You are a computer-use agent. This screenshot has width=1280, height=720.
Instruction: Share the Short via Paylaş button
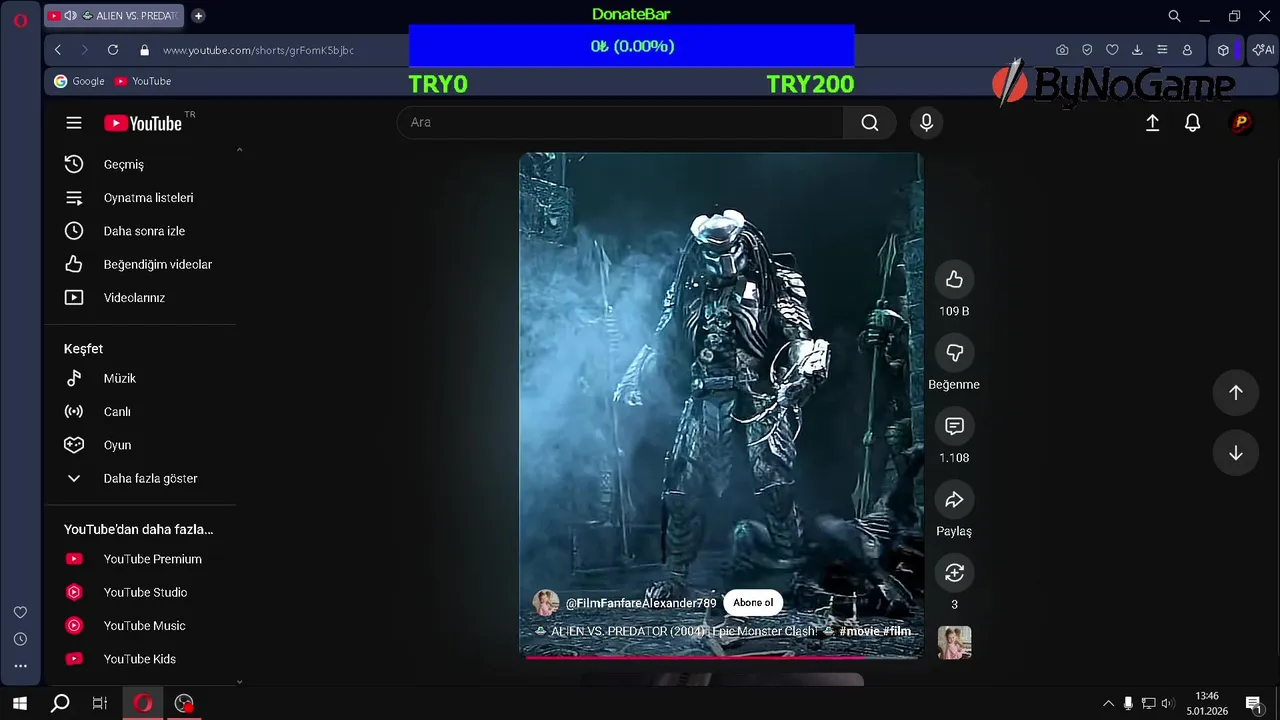click(x=954, y=499)
